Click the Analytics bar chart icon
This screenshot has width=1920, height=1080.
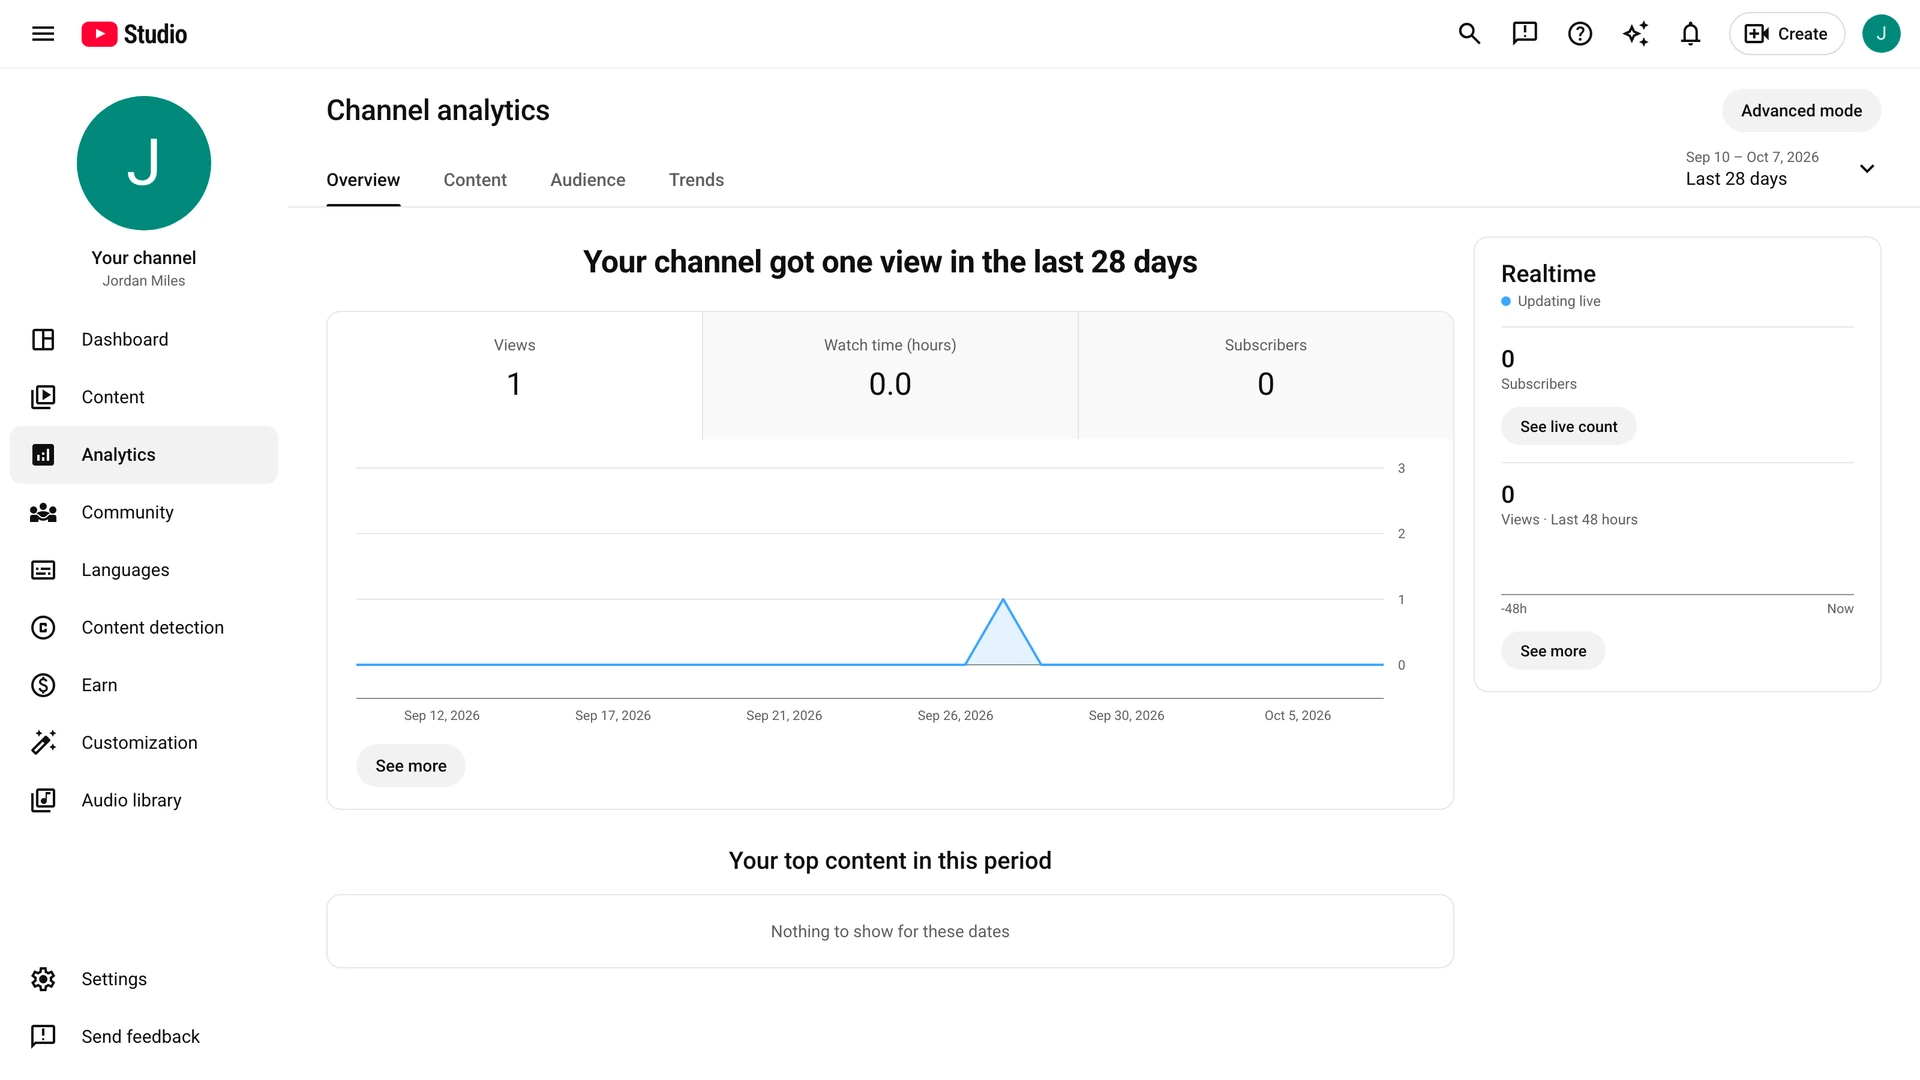(43, 455)
